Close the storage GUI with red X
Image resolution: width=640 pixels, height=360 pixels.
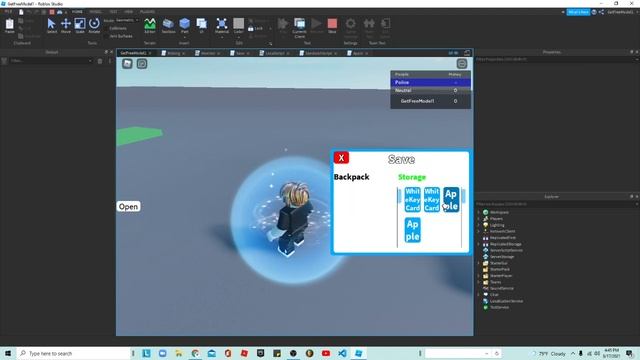[x=341, y=158]
